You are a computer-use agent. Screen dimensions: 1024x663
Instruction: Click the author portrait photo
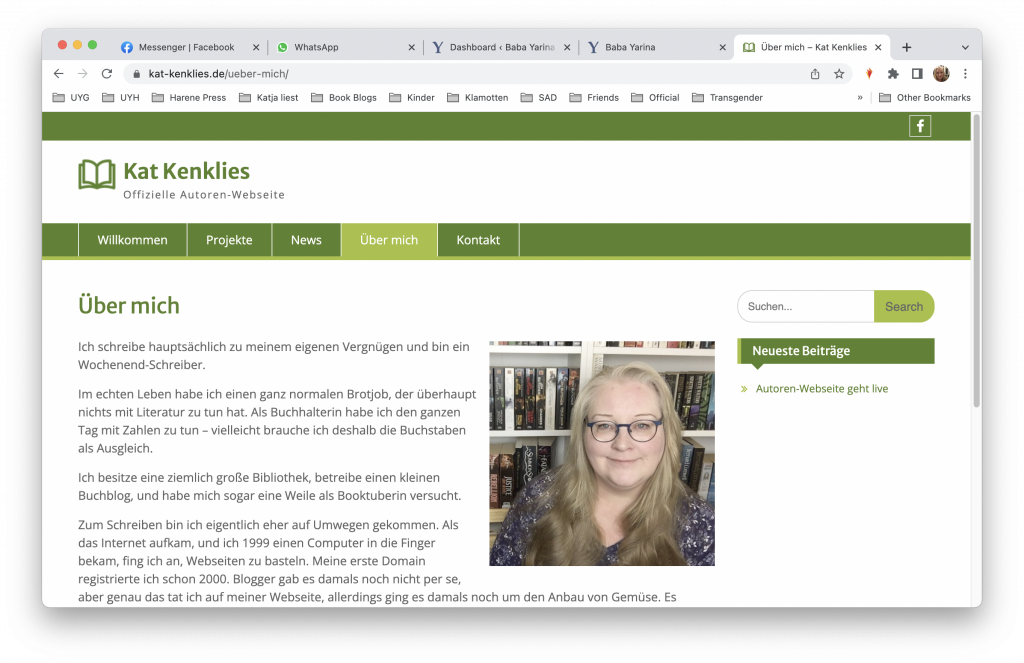pyautogui.click(x=602, y=453)
